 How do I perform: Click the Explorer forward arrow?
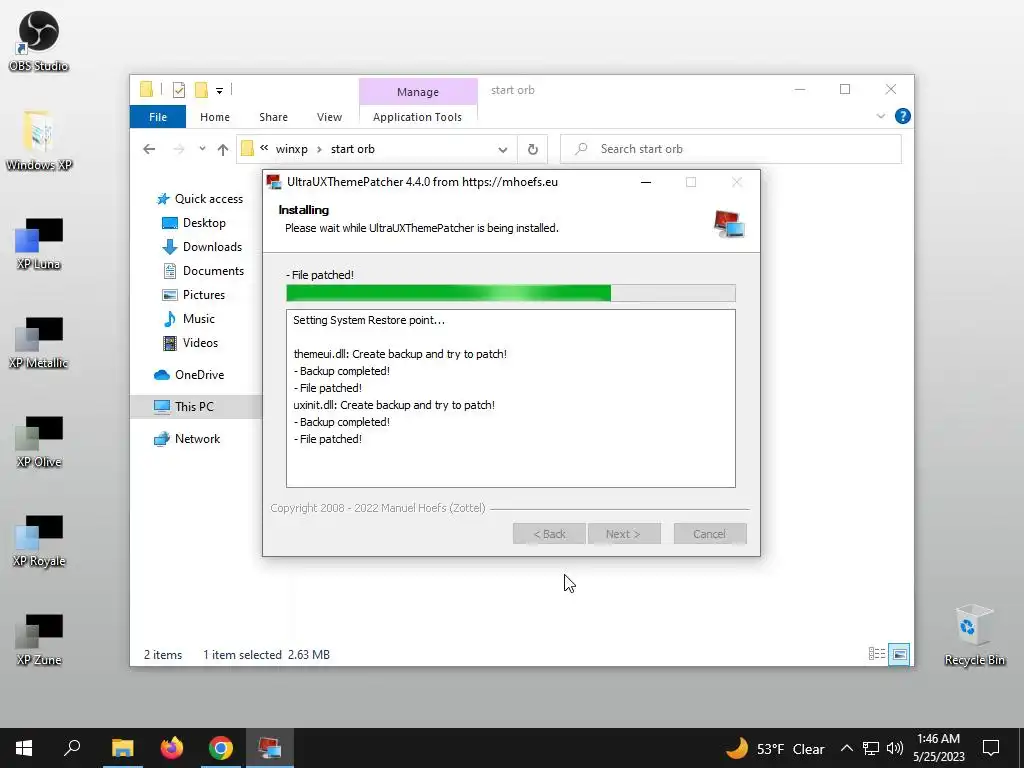[x=178, y=149]
